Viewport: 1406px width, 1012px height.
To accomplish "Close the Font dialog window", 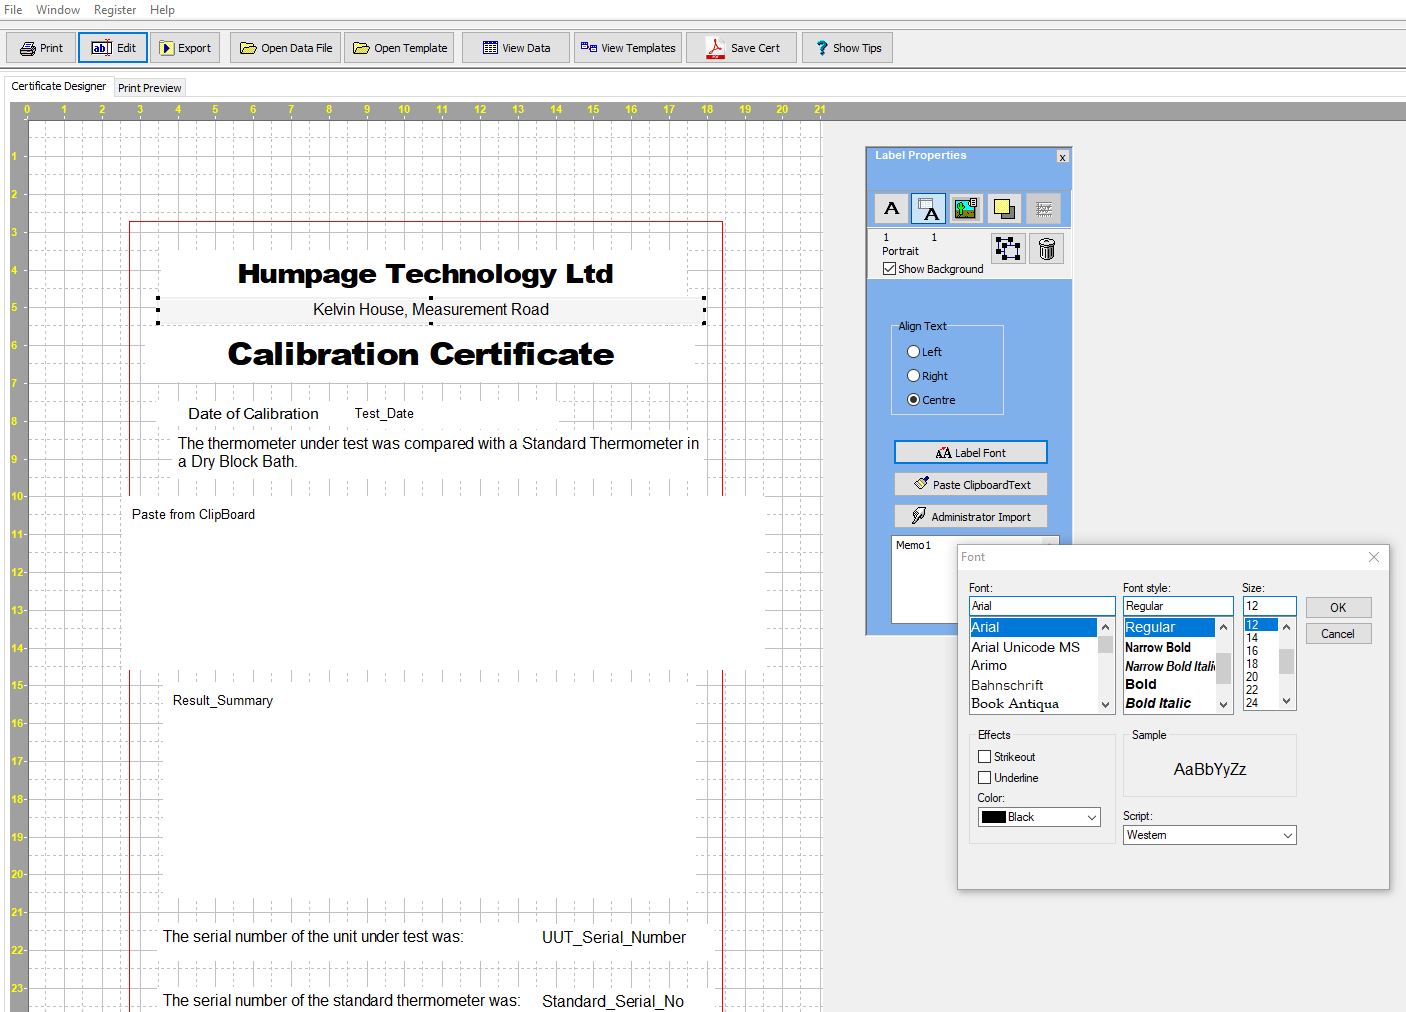I will (1374, 557).
